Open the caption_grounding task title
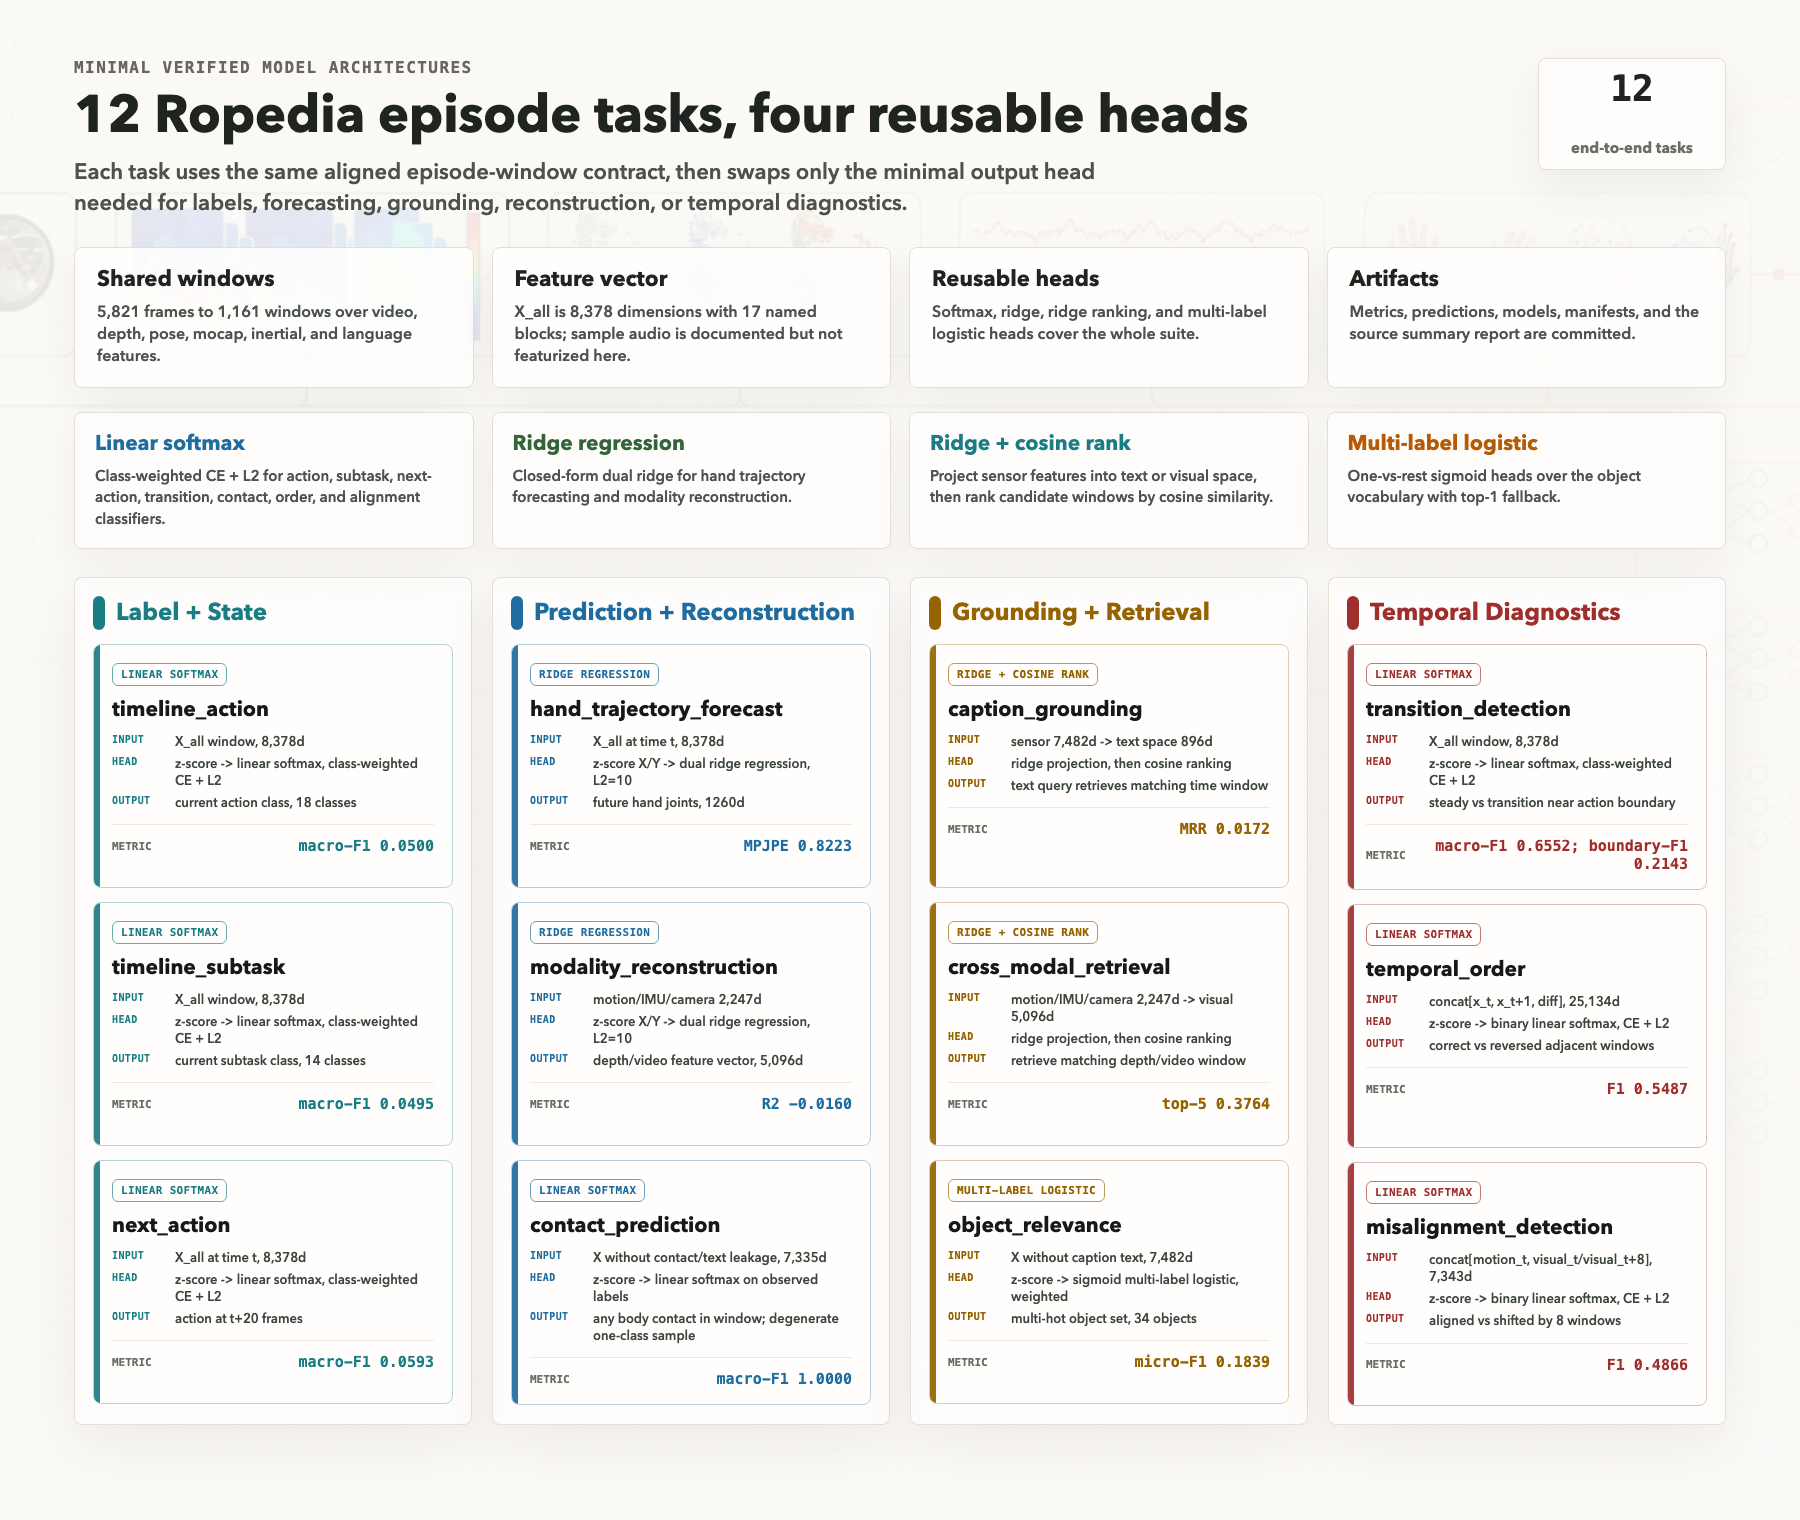Screen dimensions: 1800x1520 coord(1045,709)
